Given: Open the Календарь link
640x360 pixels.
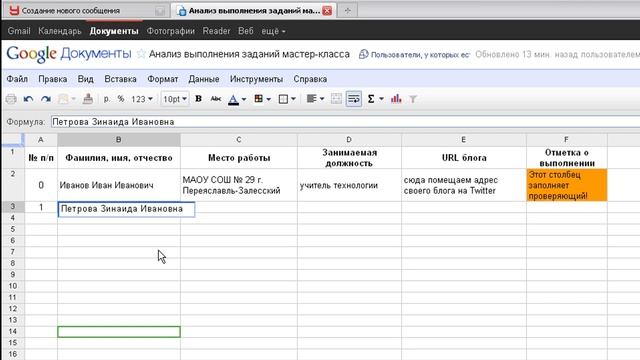Looking at the screenshot, I should (x=60, y=31).
